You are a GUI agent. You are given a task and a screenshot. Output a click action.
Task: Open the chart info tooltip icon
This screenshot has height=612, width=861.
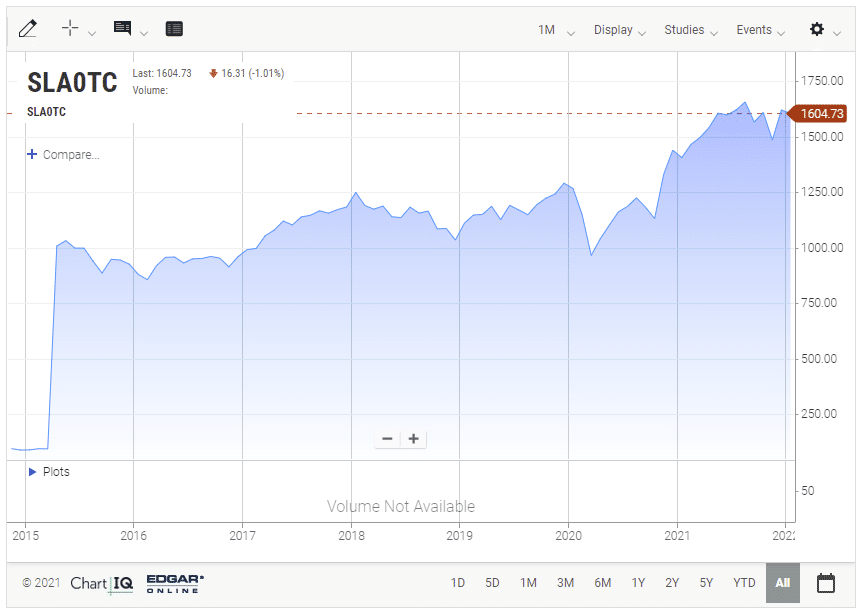tap(123, 29)
